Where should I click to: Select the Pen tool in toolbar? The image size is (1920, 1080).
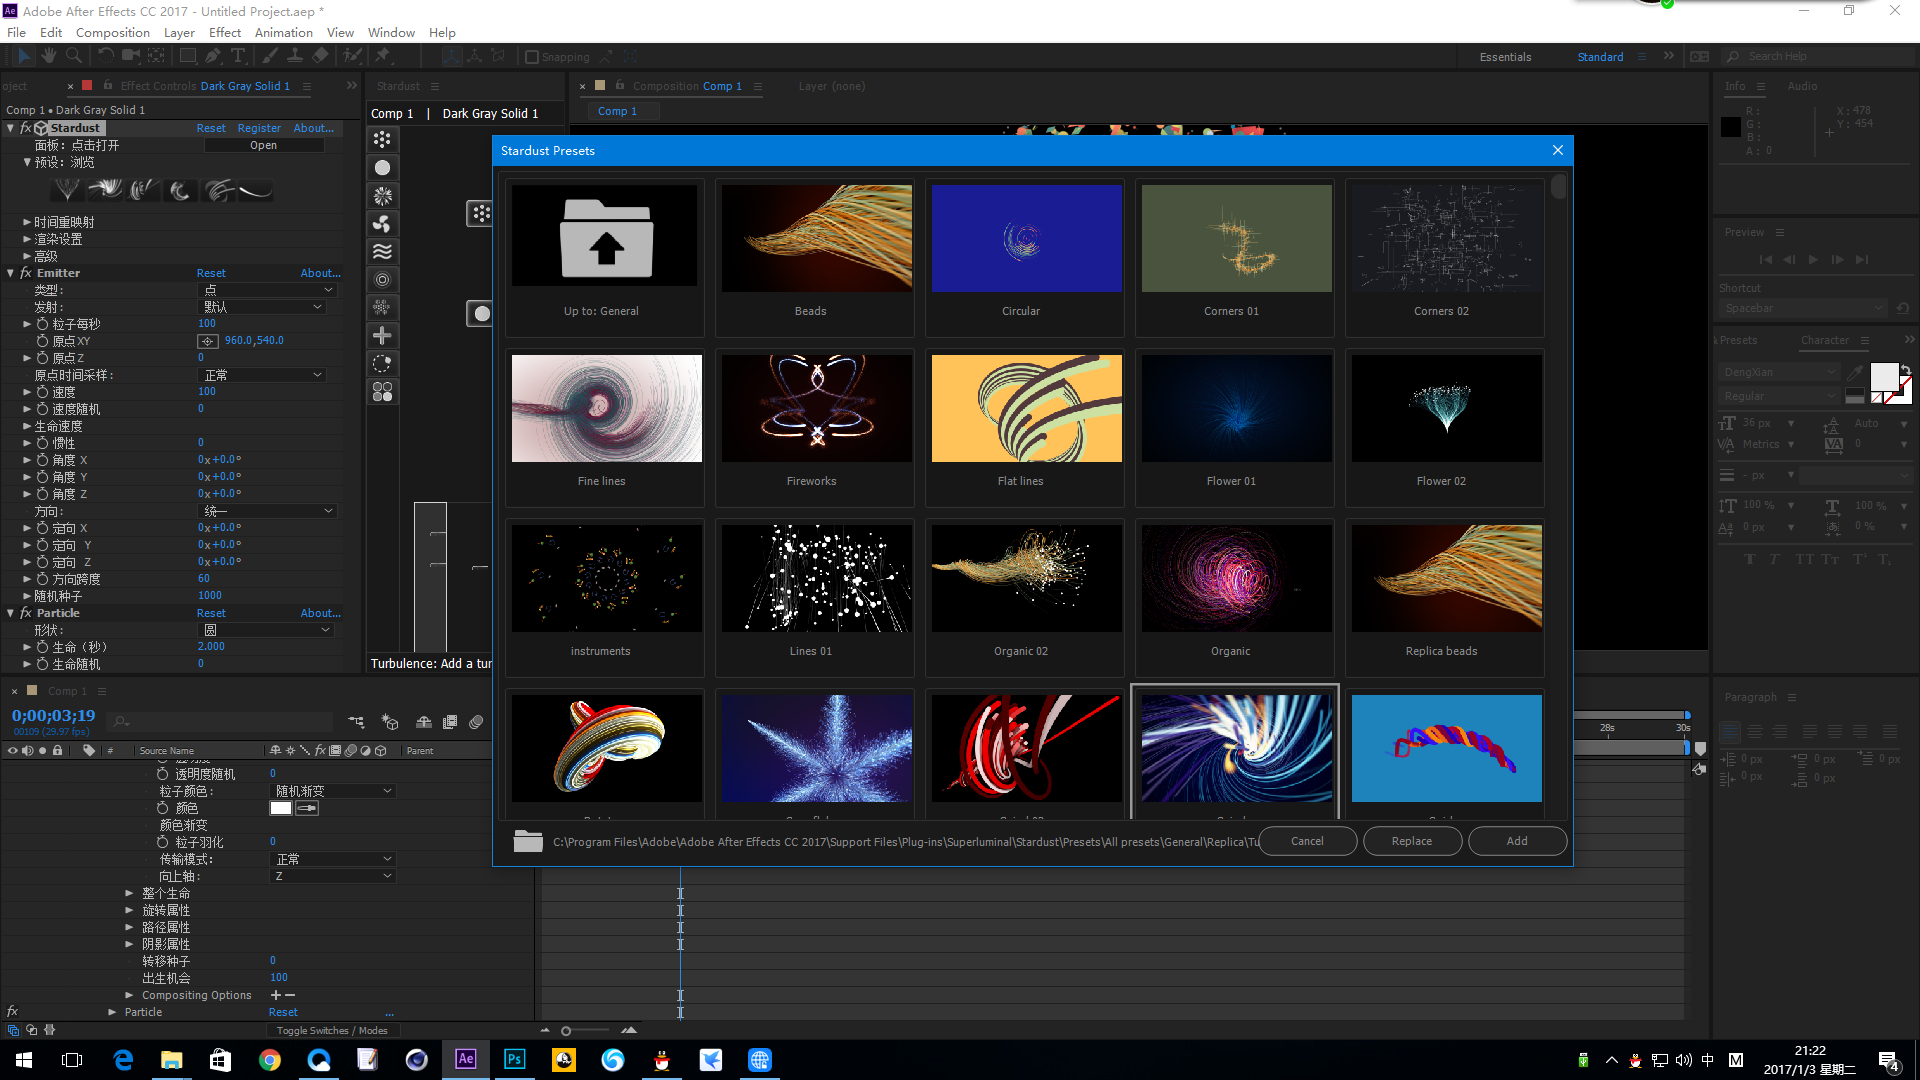point(211,56)
